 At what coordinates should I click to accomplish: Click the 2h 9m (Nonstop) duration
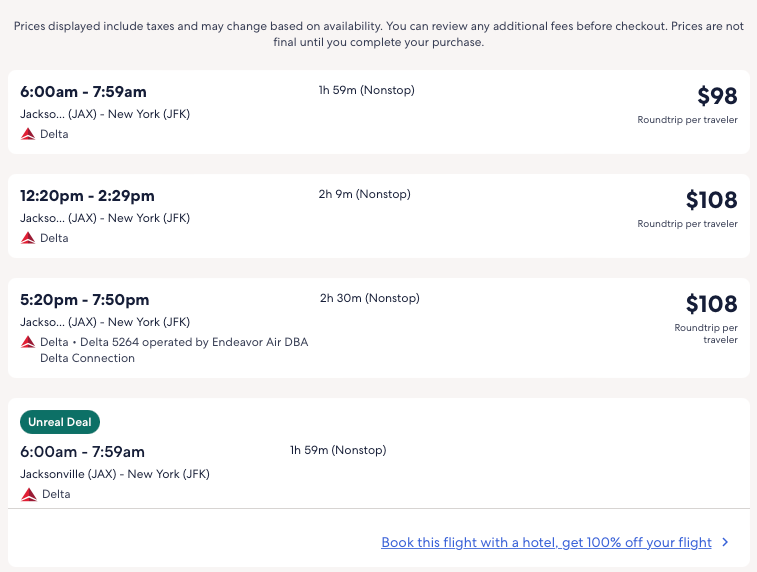(364, 194)
